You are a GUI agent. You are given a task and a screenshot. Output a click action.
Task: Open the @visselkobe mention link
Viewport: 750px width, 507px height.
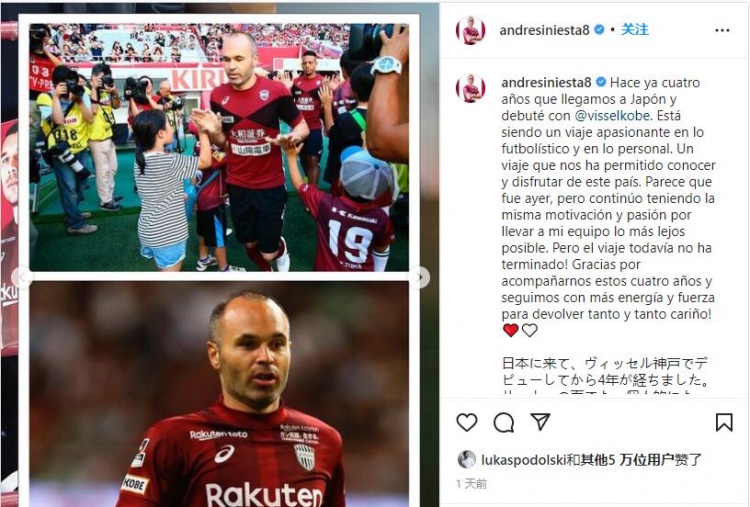point(612,116)
